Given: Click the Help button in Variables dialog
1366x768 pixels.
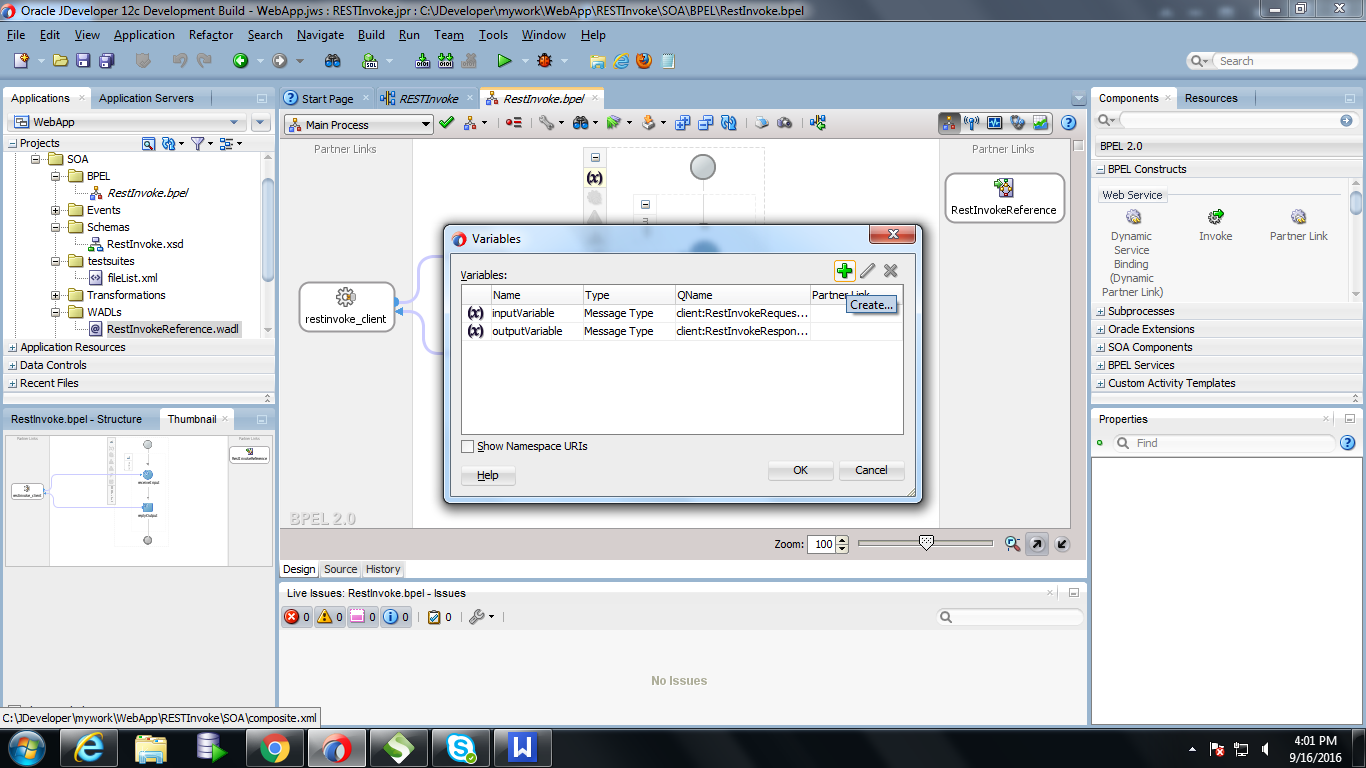Looking at the screenshot, I should (487, 475).
